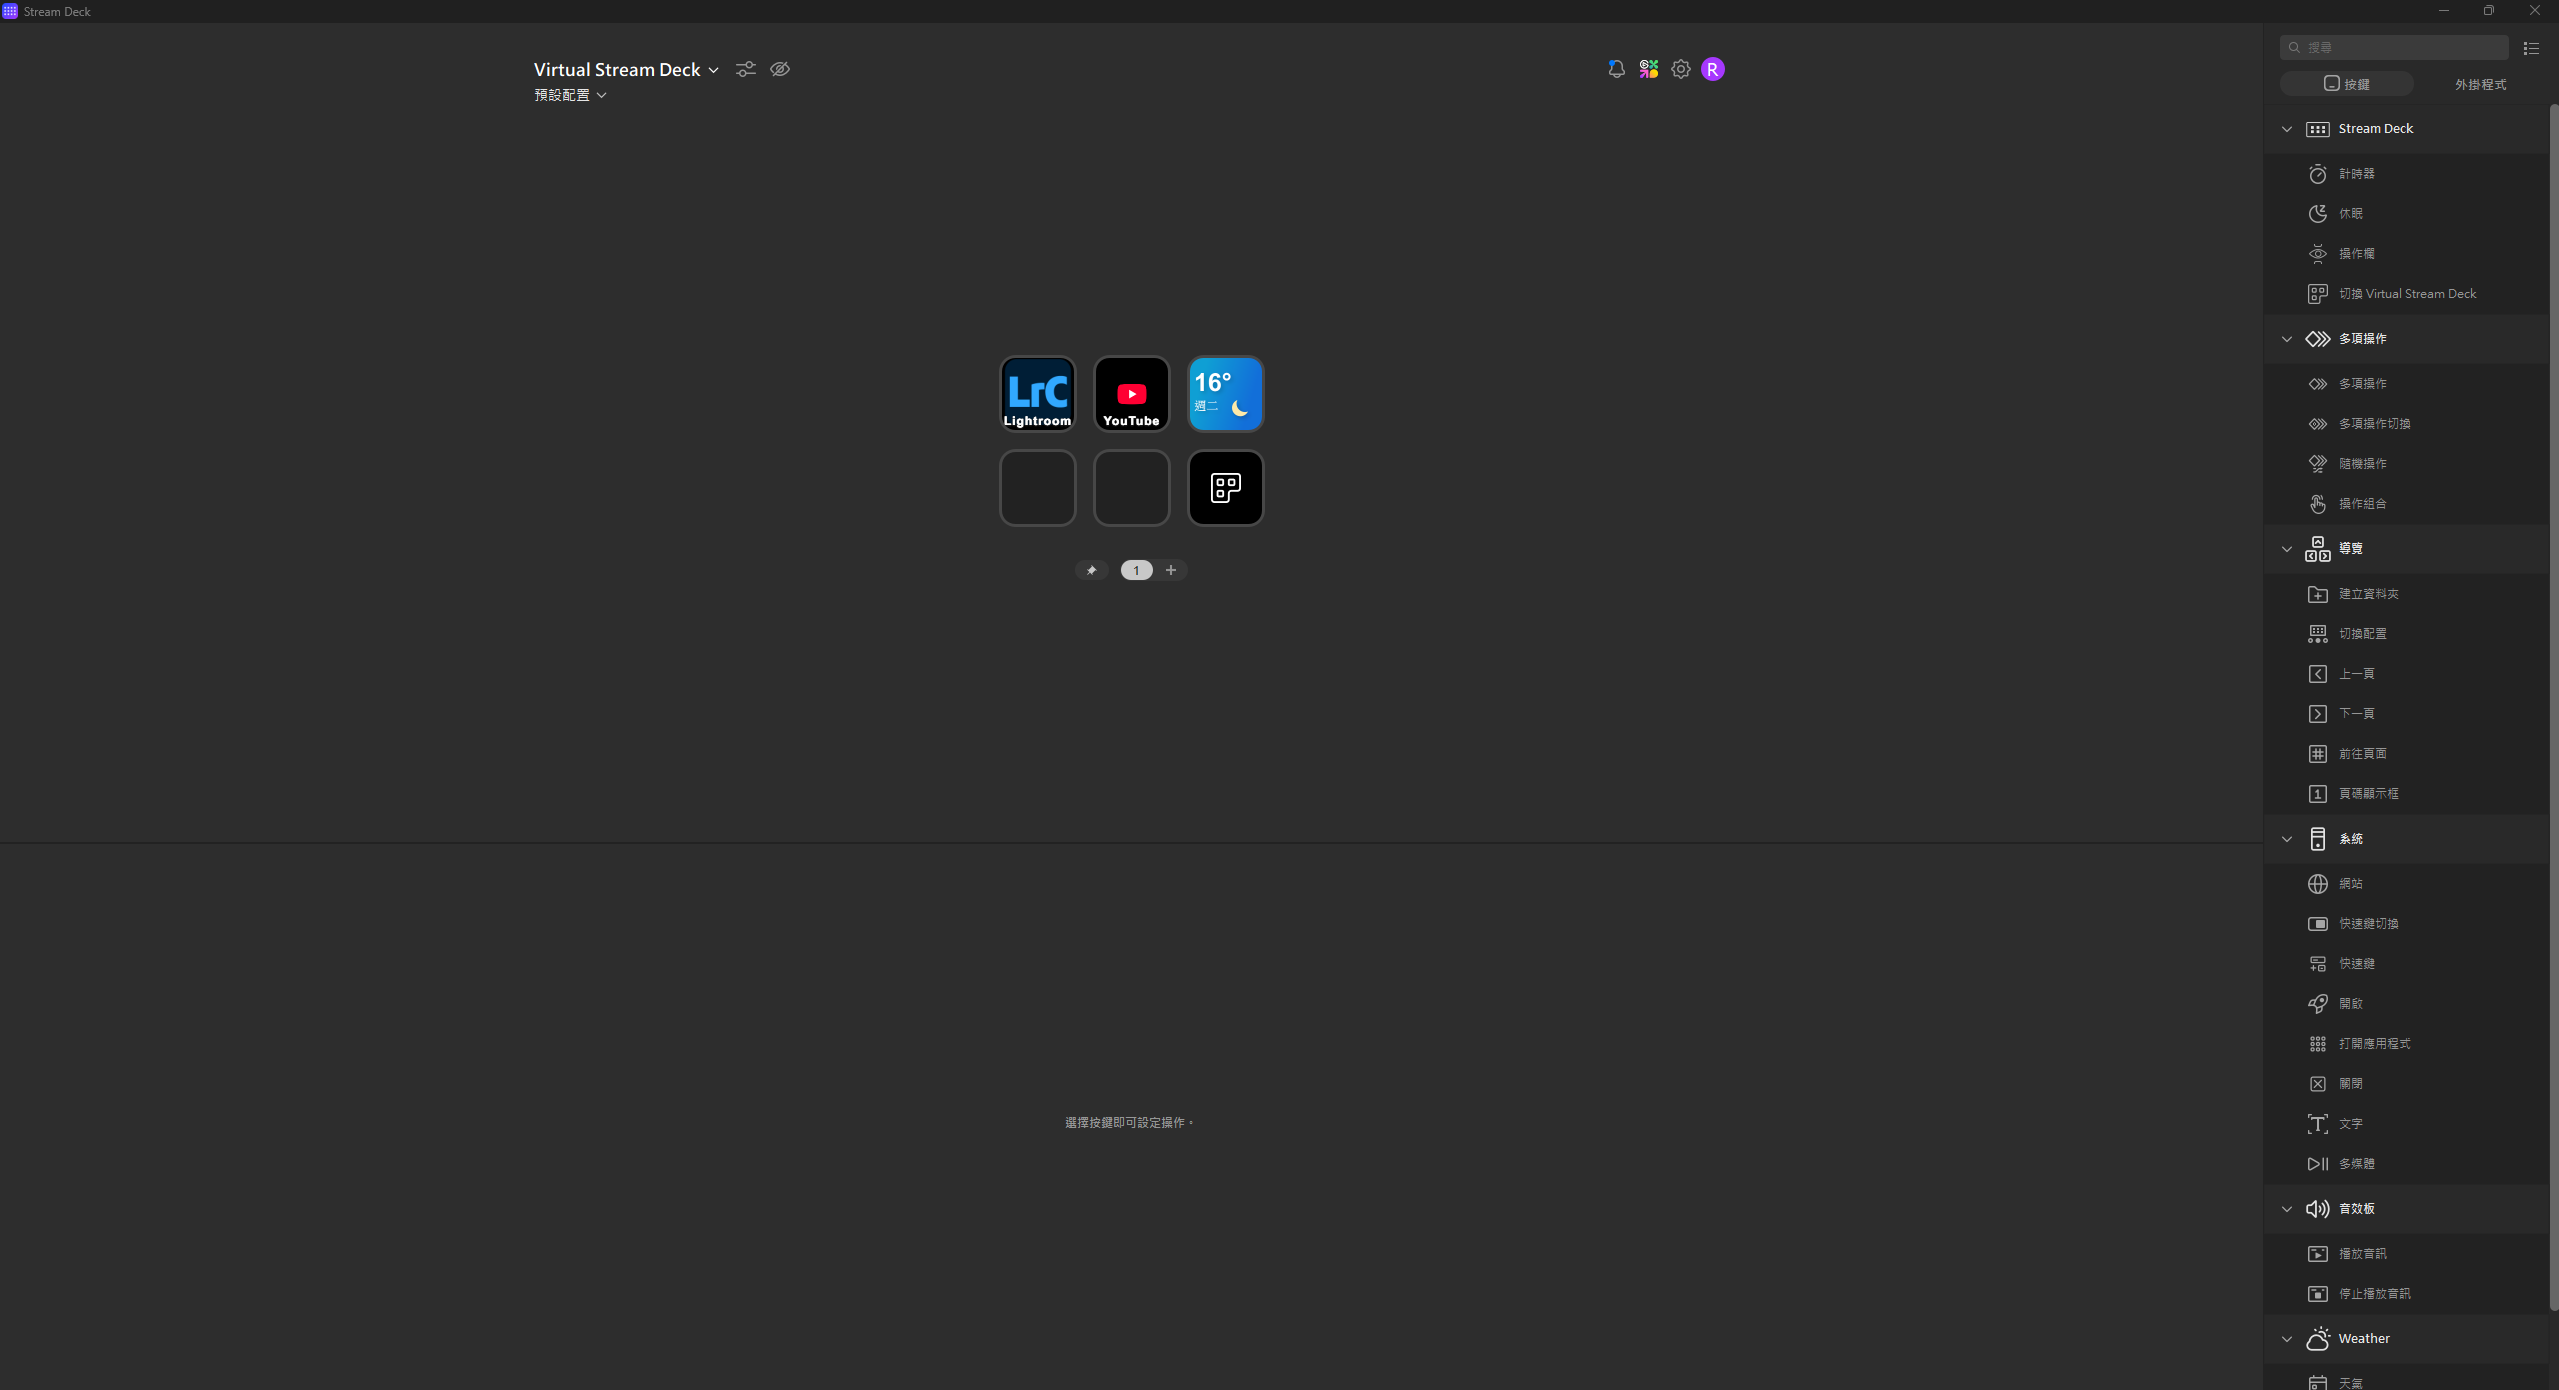Viewport: 2559px width, 1390px height.
Task: Open settings gear icon in header
Action: pos(1680,69)
